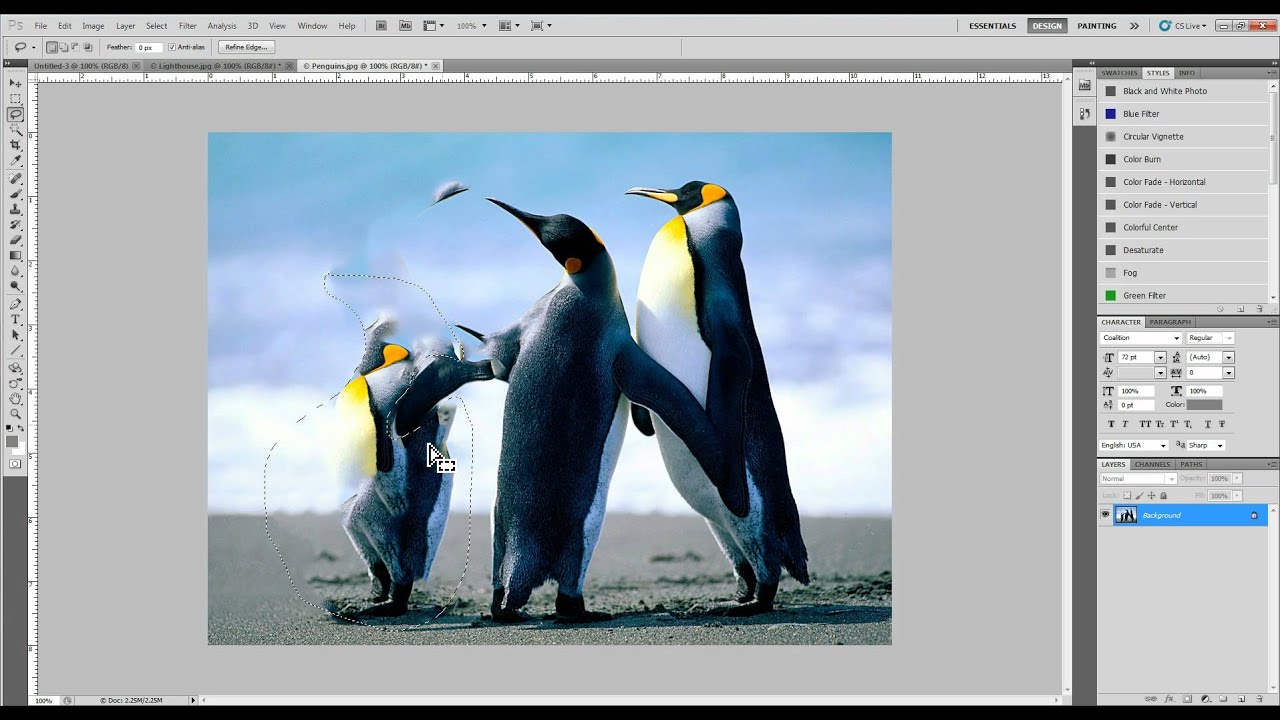Hide the Background layer eye icon
Image resolution: width=1280 pixels, height=720 pixels.
click(1105, 515)
